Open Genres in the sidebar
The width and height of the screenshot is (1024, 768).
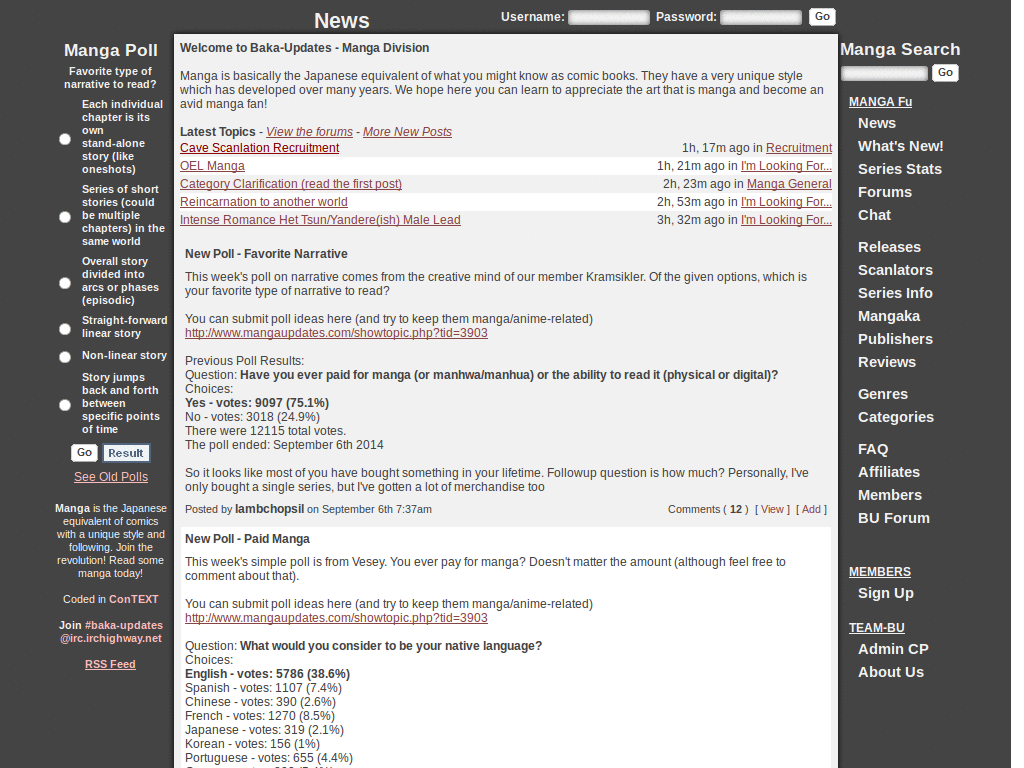[882, 394]
